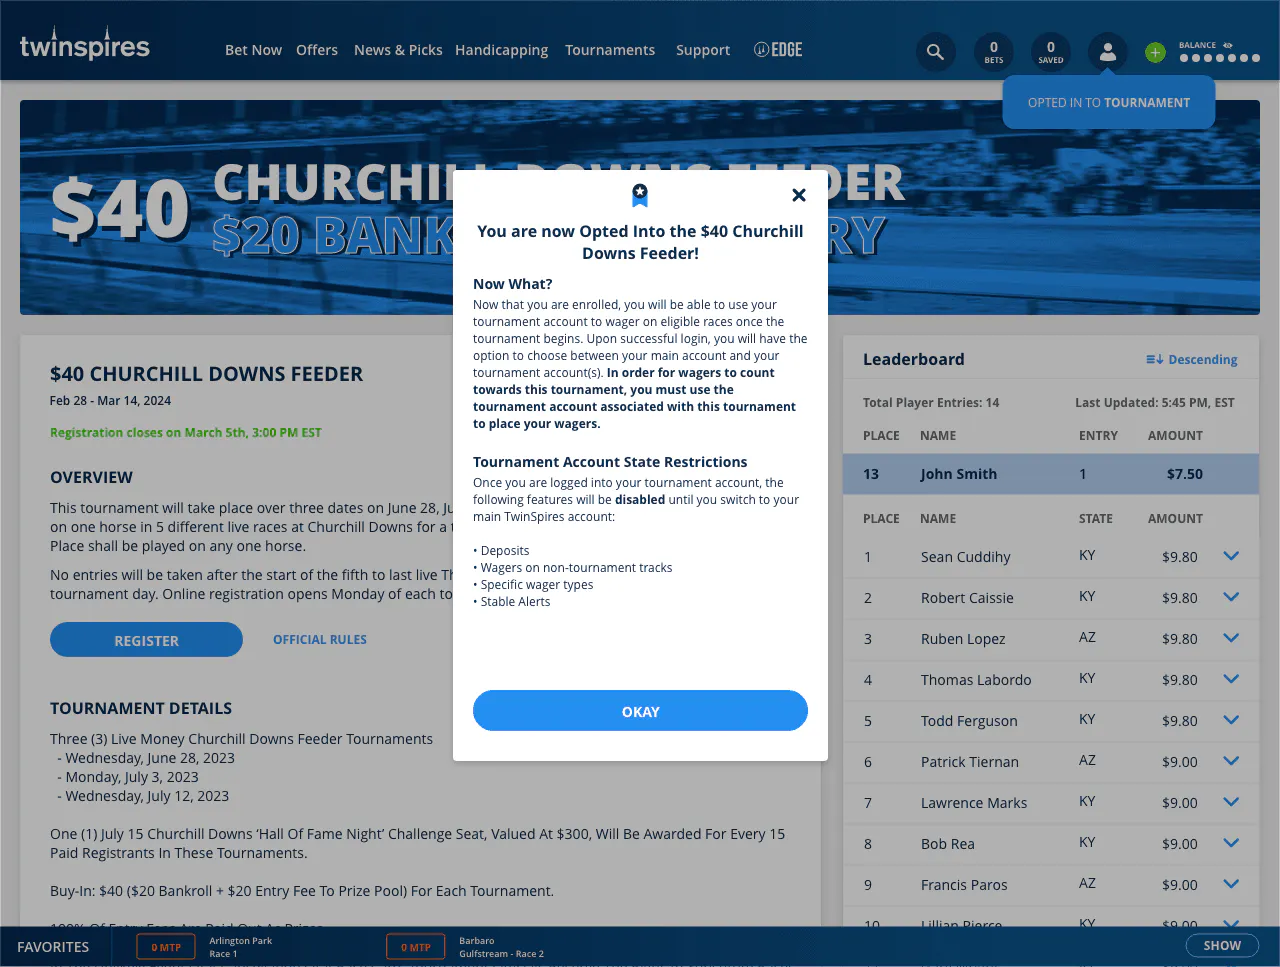This screenshot has height=967, width=1280.
Task: Toggle balance visibility eye icon
Action: click(1227, 45)
